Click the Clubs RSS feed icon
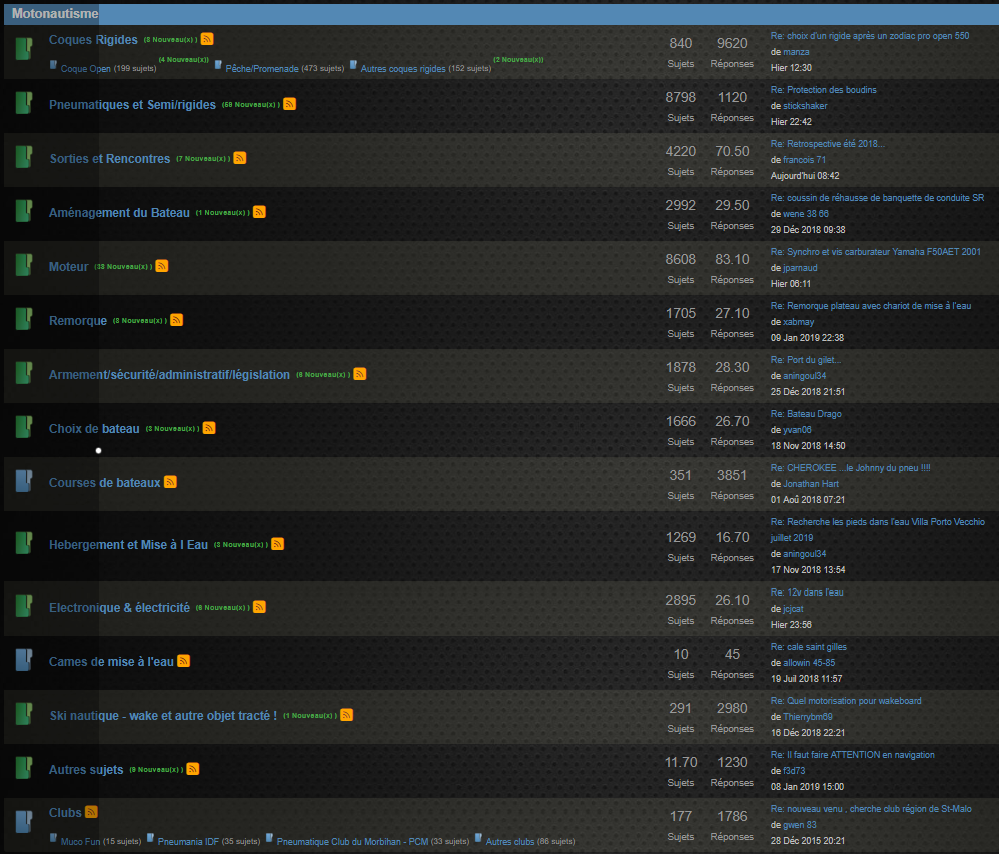The height and width of the screenshot is (854, 999). [x=91, y=812]
